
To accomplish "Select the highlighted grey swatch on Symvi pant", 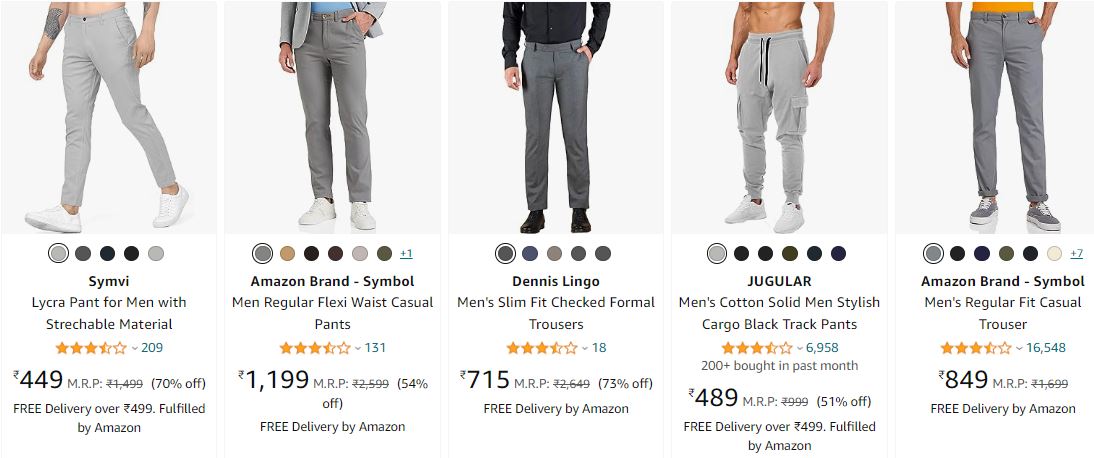I will click(58, 254).
